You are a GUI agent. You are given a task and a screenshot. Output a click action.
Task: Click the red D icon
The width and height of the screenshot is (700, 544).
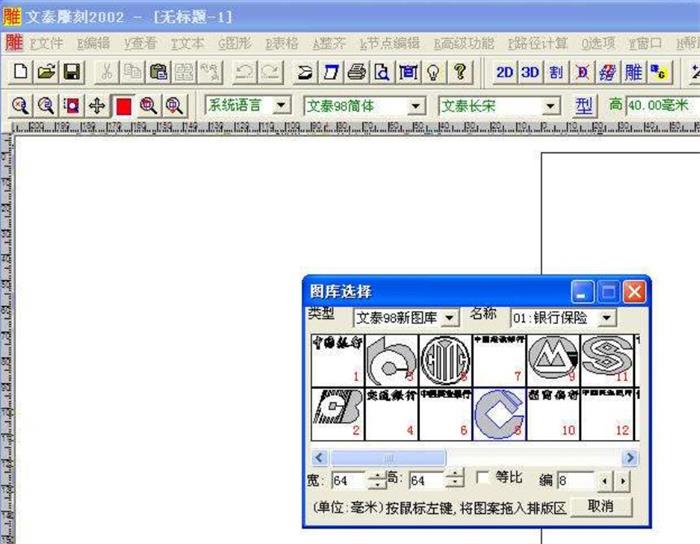[x=582, y=72]
